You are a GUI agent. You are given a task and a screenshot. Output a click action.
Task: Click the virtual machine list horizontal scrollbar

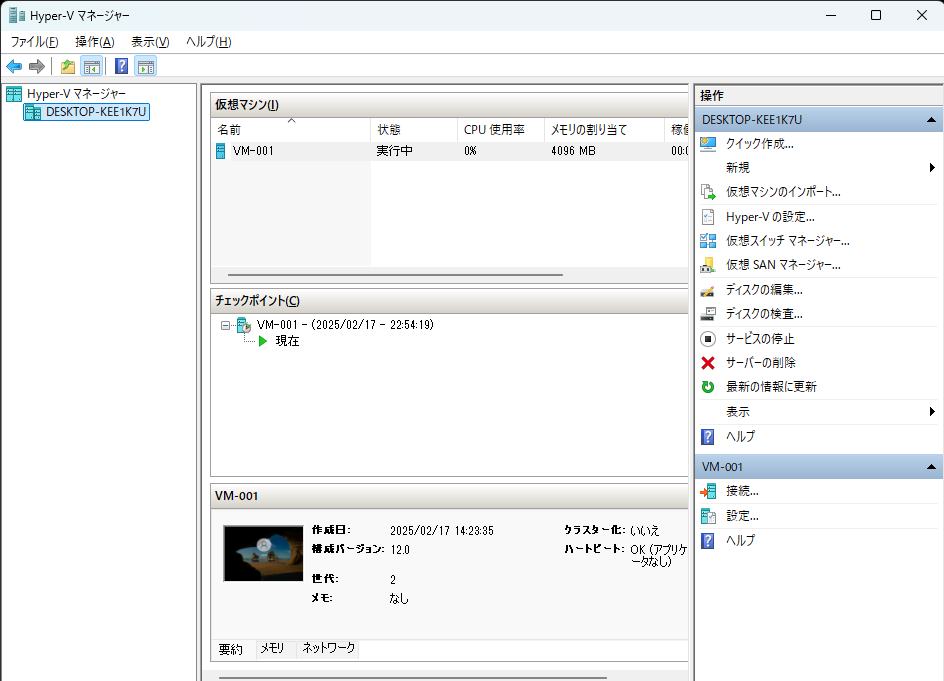[x=395, y=275]
